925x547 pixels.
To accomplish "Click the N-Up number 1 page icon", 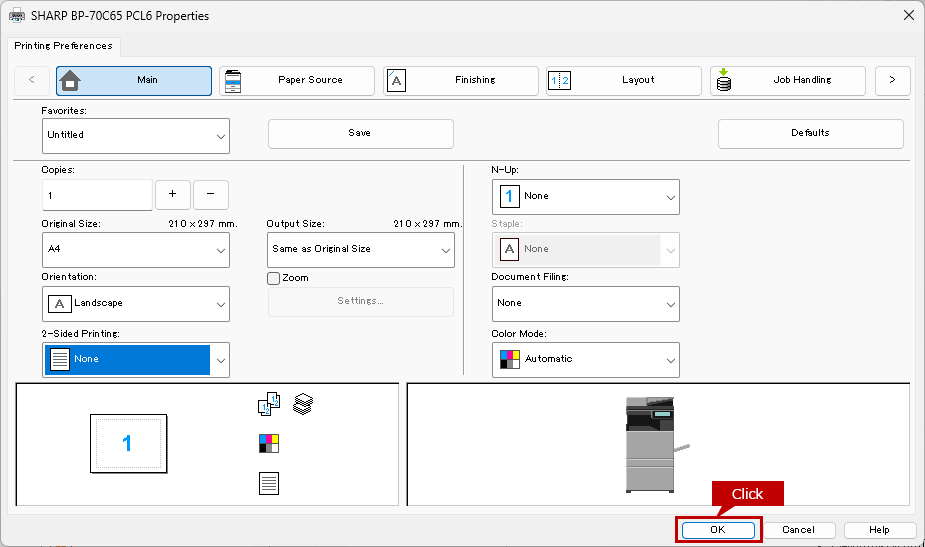I will [x=510, y=196].
